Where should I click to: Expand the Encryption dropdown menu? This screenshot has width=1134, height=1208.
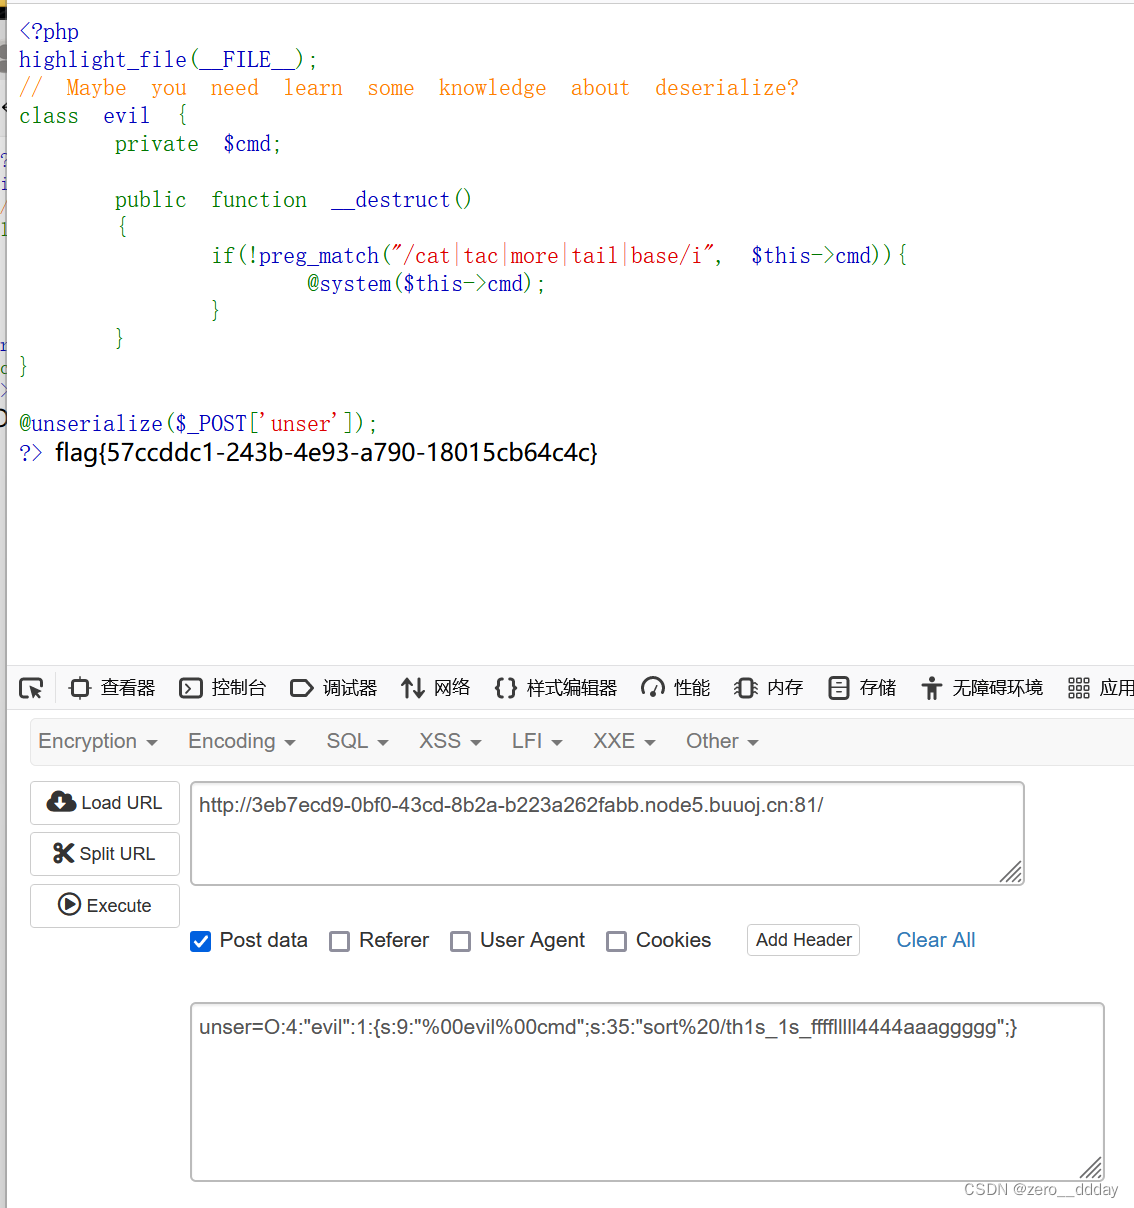[98, 741]
